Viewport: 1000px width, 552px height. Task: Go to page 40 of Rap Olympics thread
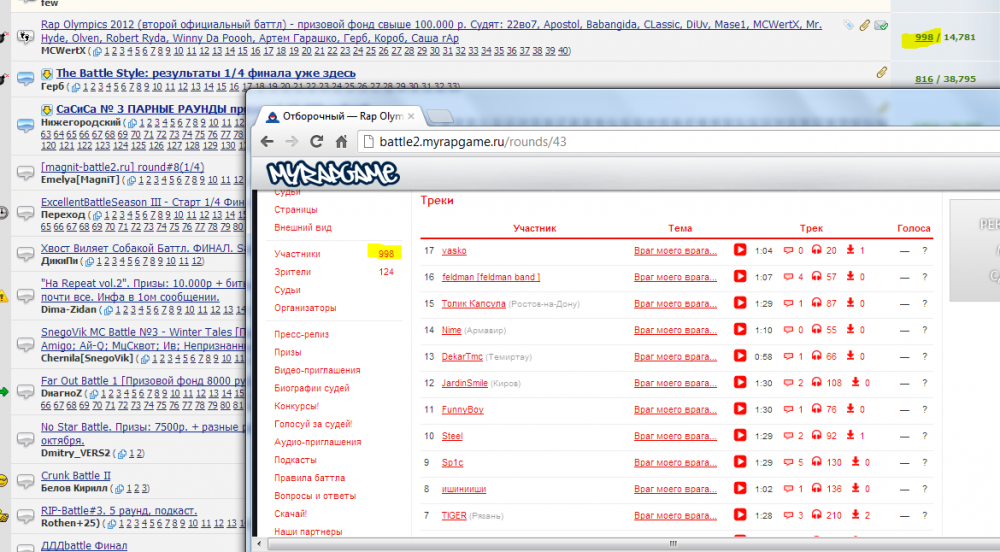(563, 51)
